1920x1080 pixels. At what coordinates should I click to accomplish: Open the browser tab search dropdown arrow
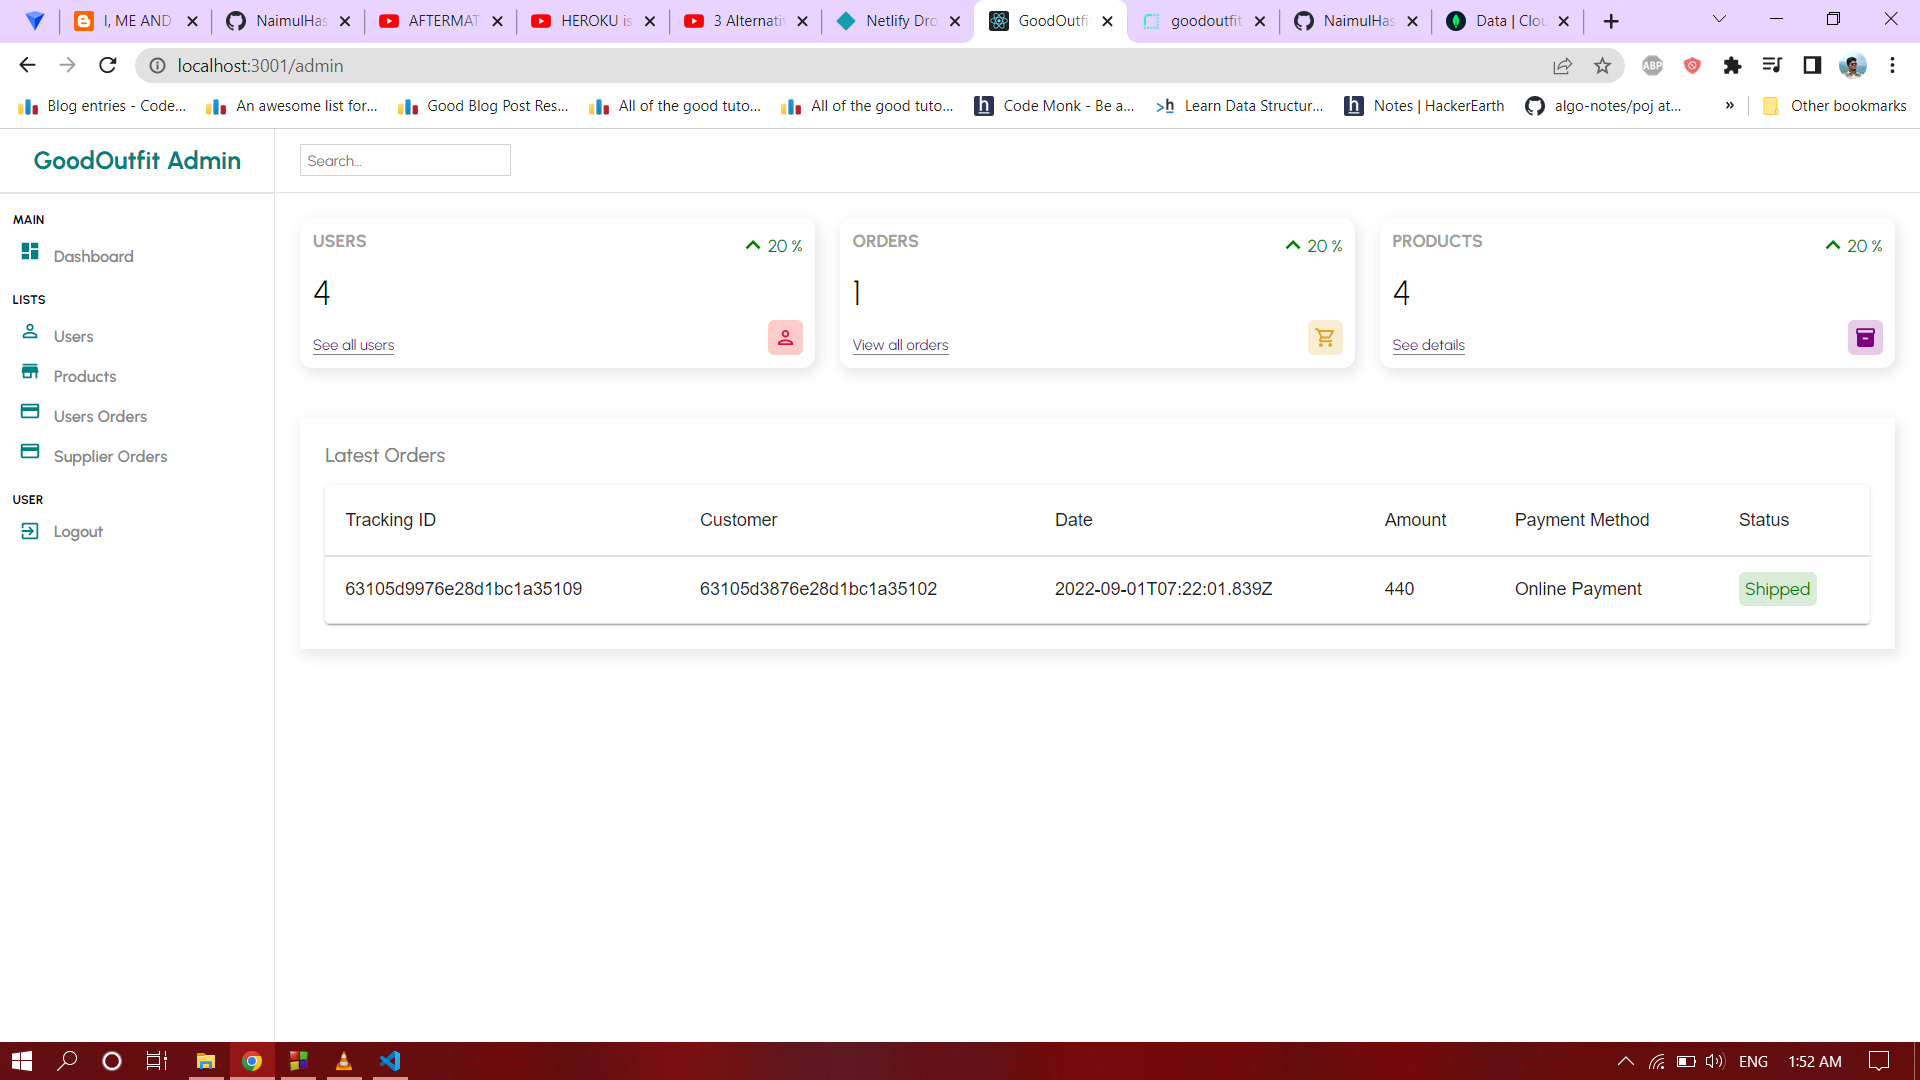pos(1719,19)
